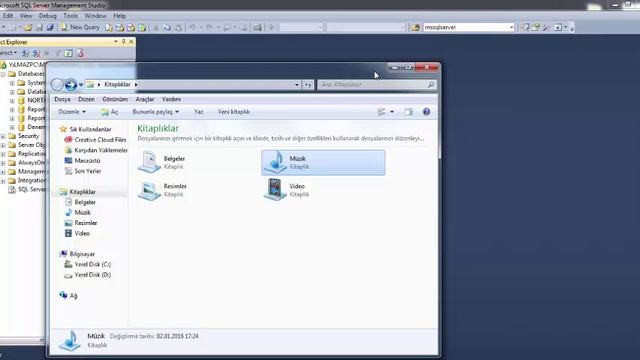Image resolution: width=640 pixels, height=360 pixels.
Task: Open the Dosya menu
Action: pos(62,99)
